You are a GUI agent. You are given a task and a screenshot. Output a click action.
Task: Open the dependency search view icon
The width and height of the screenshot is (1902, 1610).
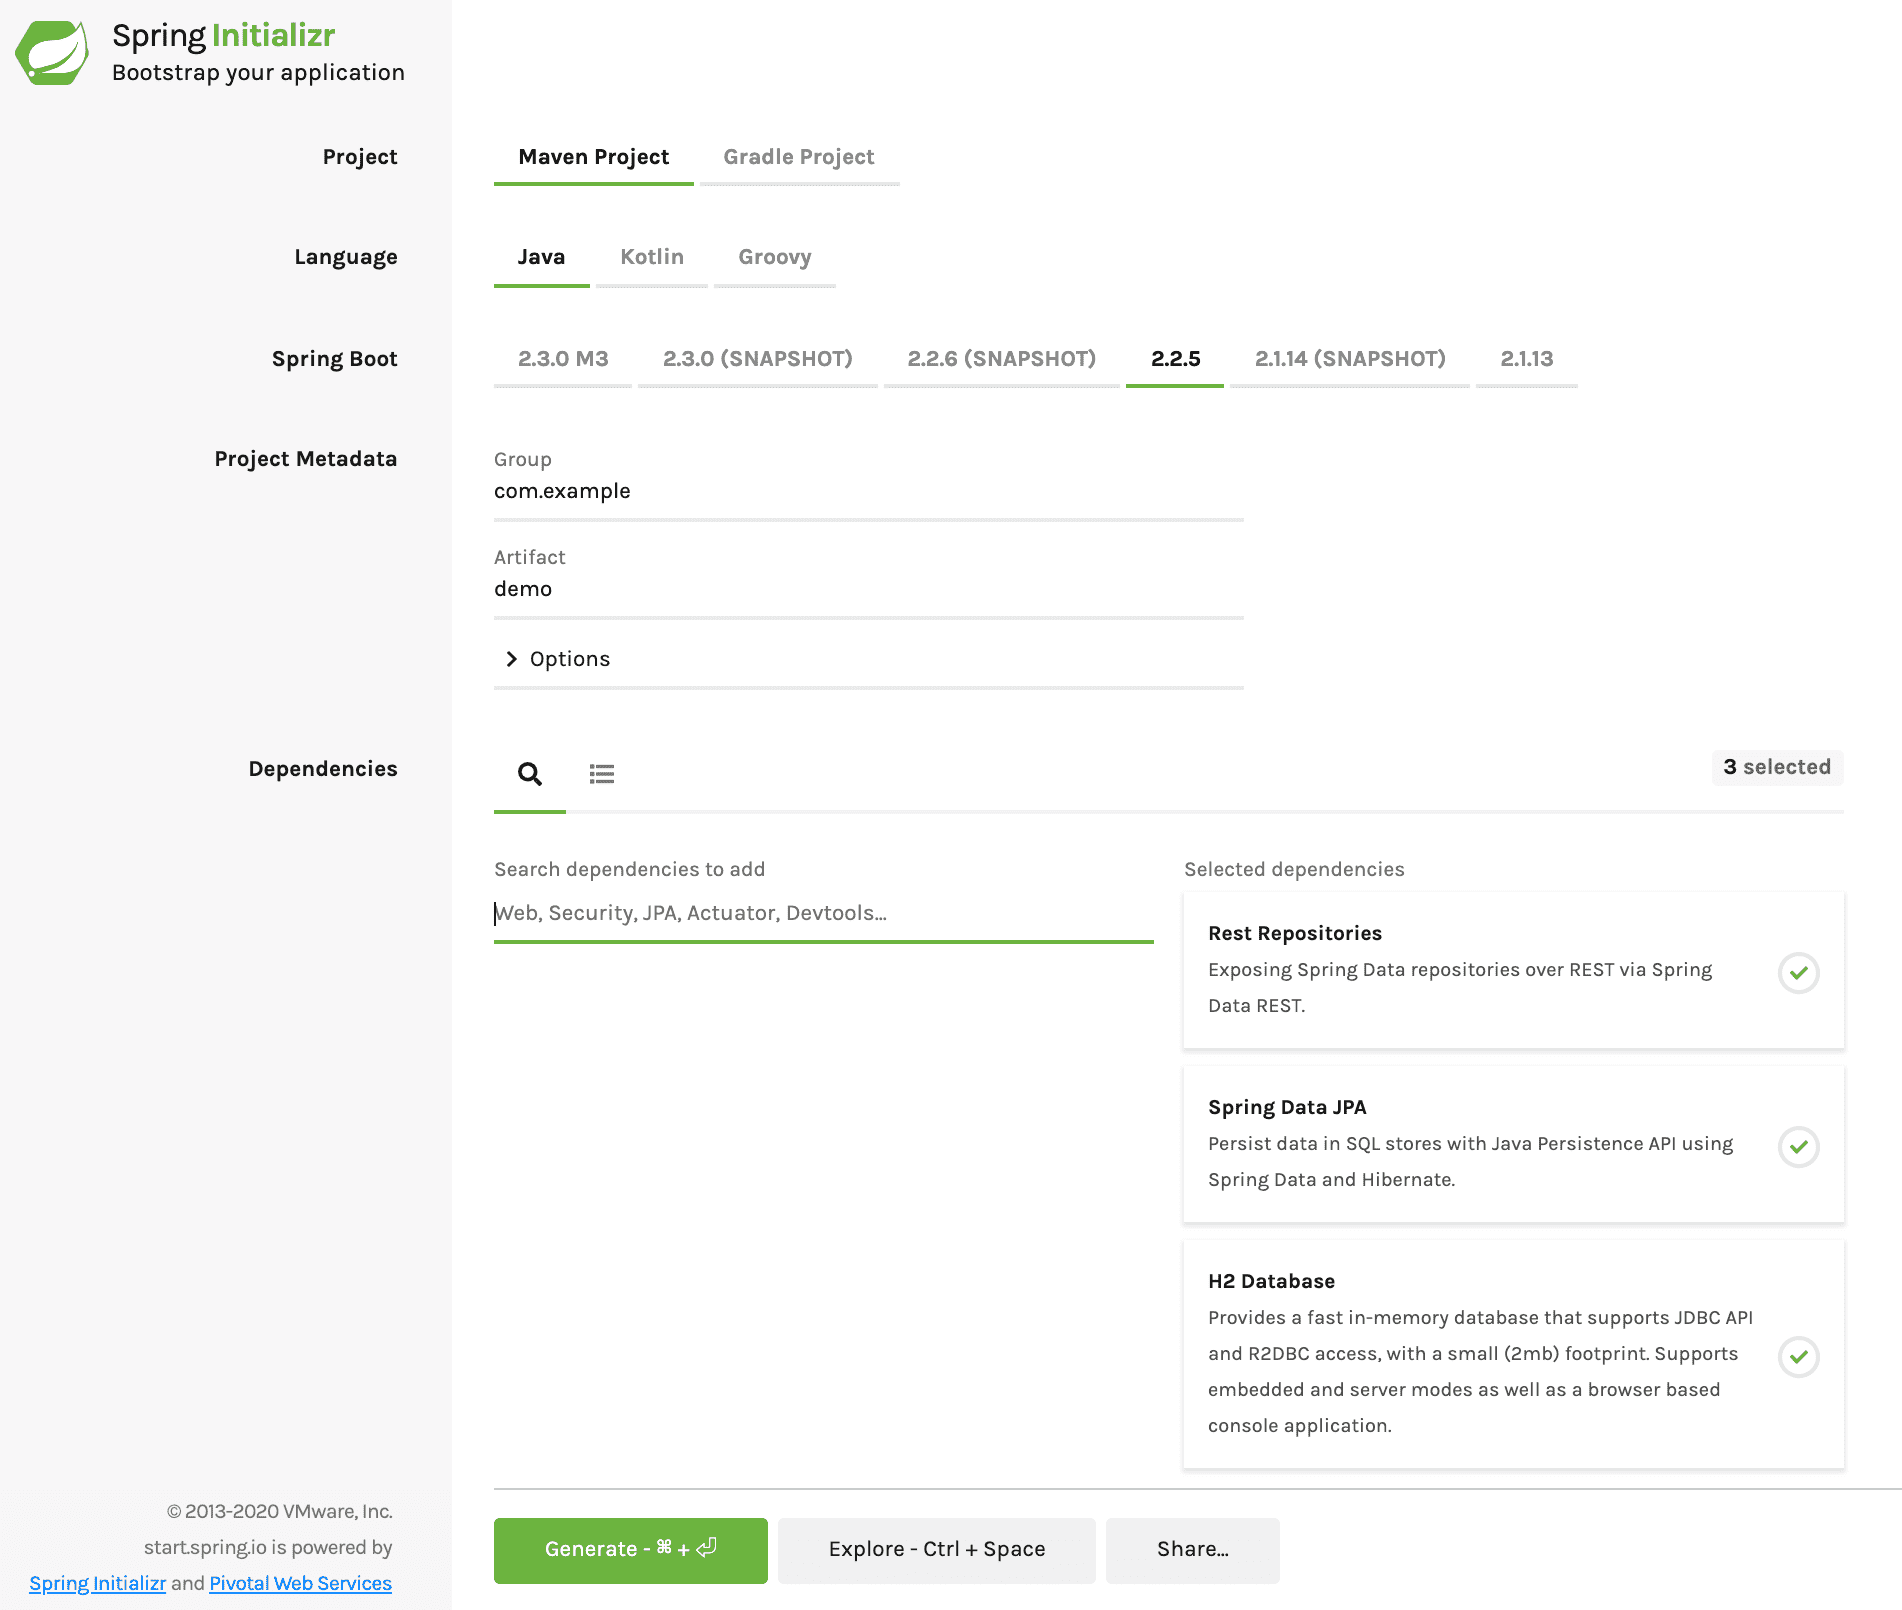tap(530, 774)
